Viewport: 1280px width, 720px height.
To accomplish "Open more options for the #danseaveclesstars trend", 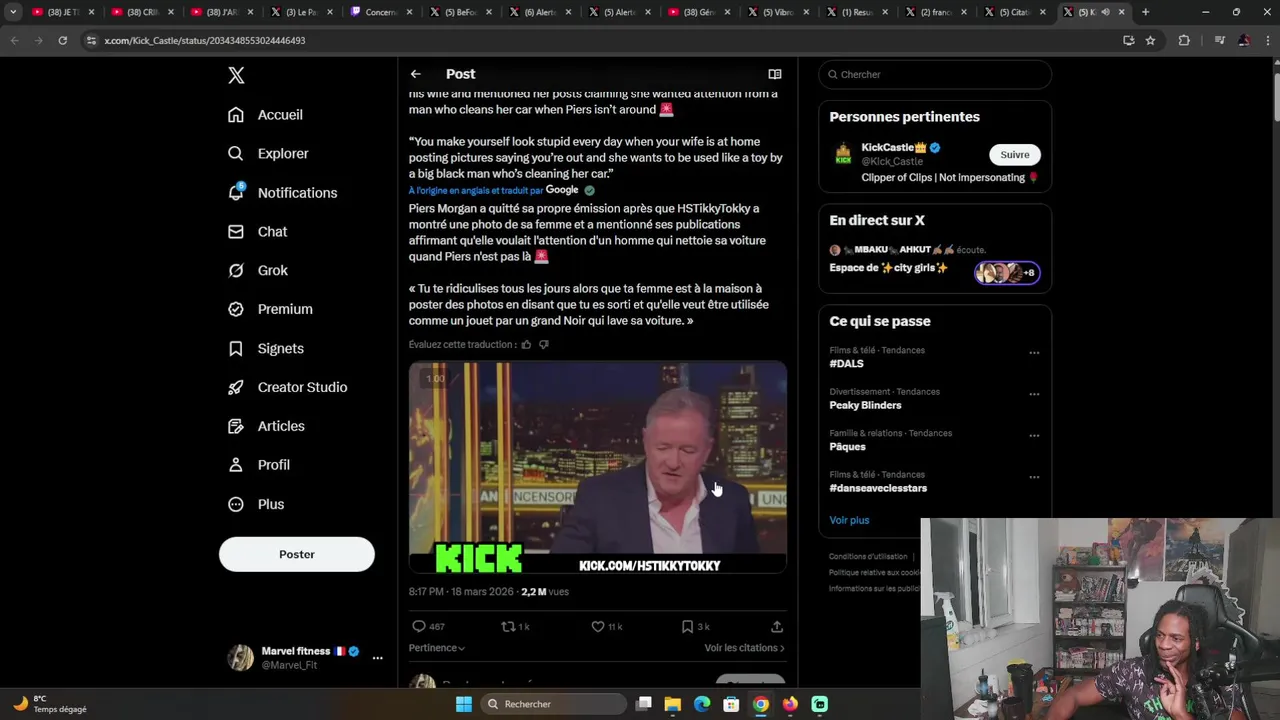I will pyautogui.click(x=1034, y=477).
